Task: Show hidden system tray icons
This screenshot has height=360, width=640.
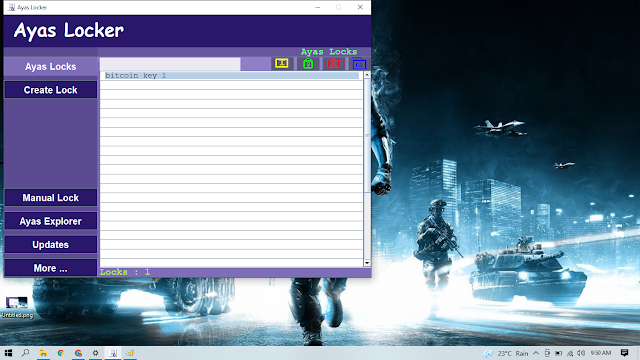Action: pyautogui.click(x=536, y=353)
